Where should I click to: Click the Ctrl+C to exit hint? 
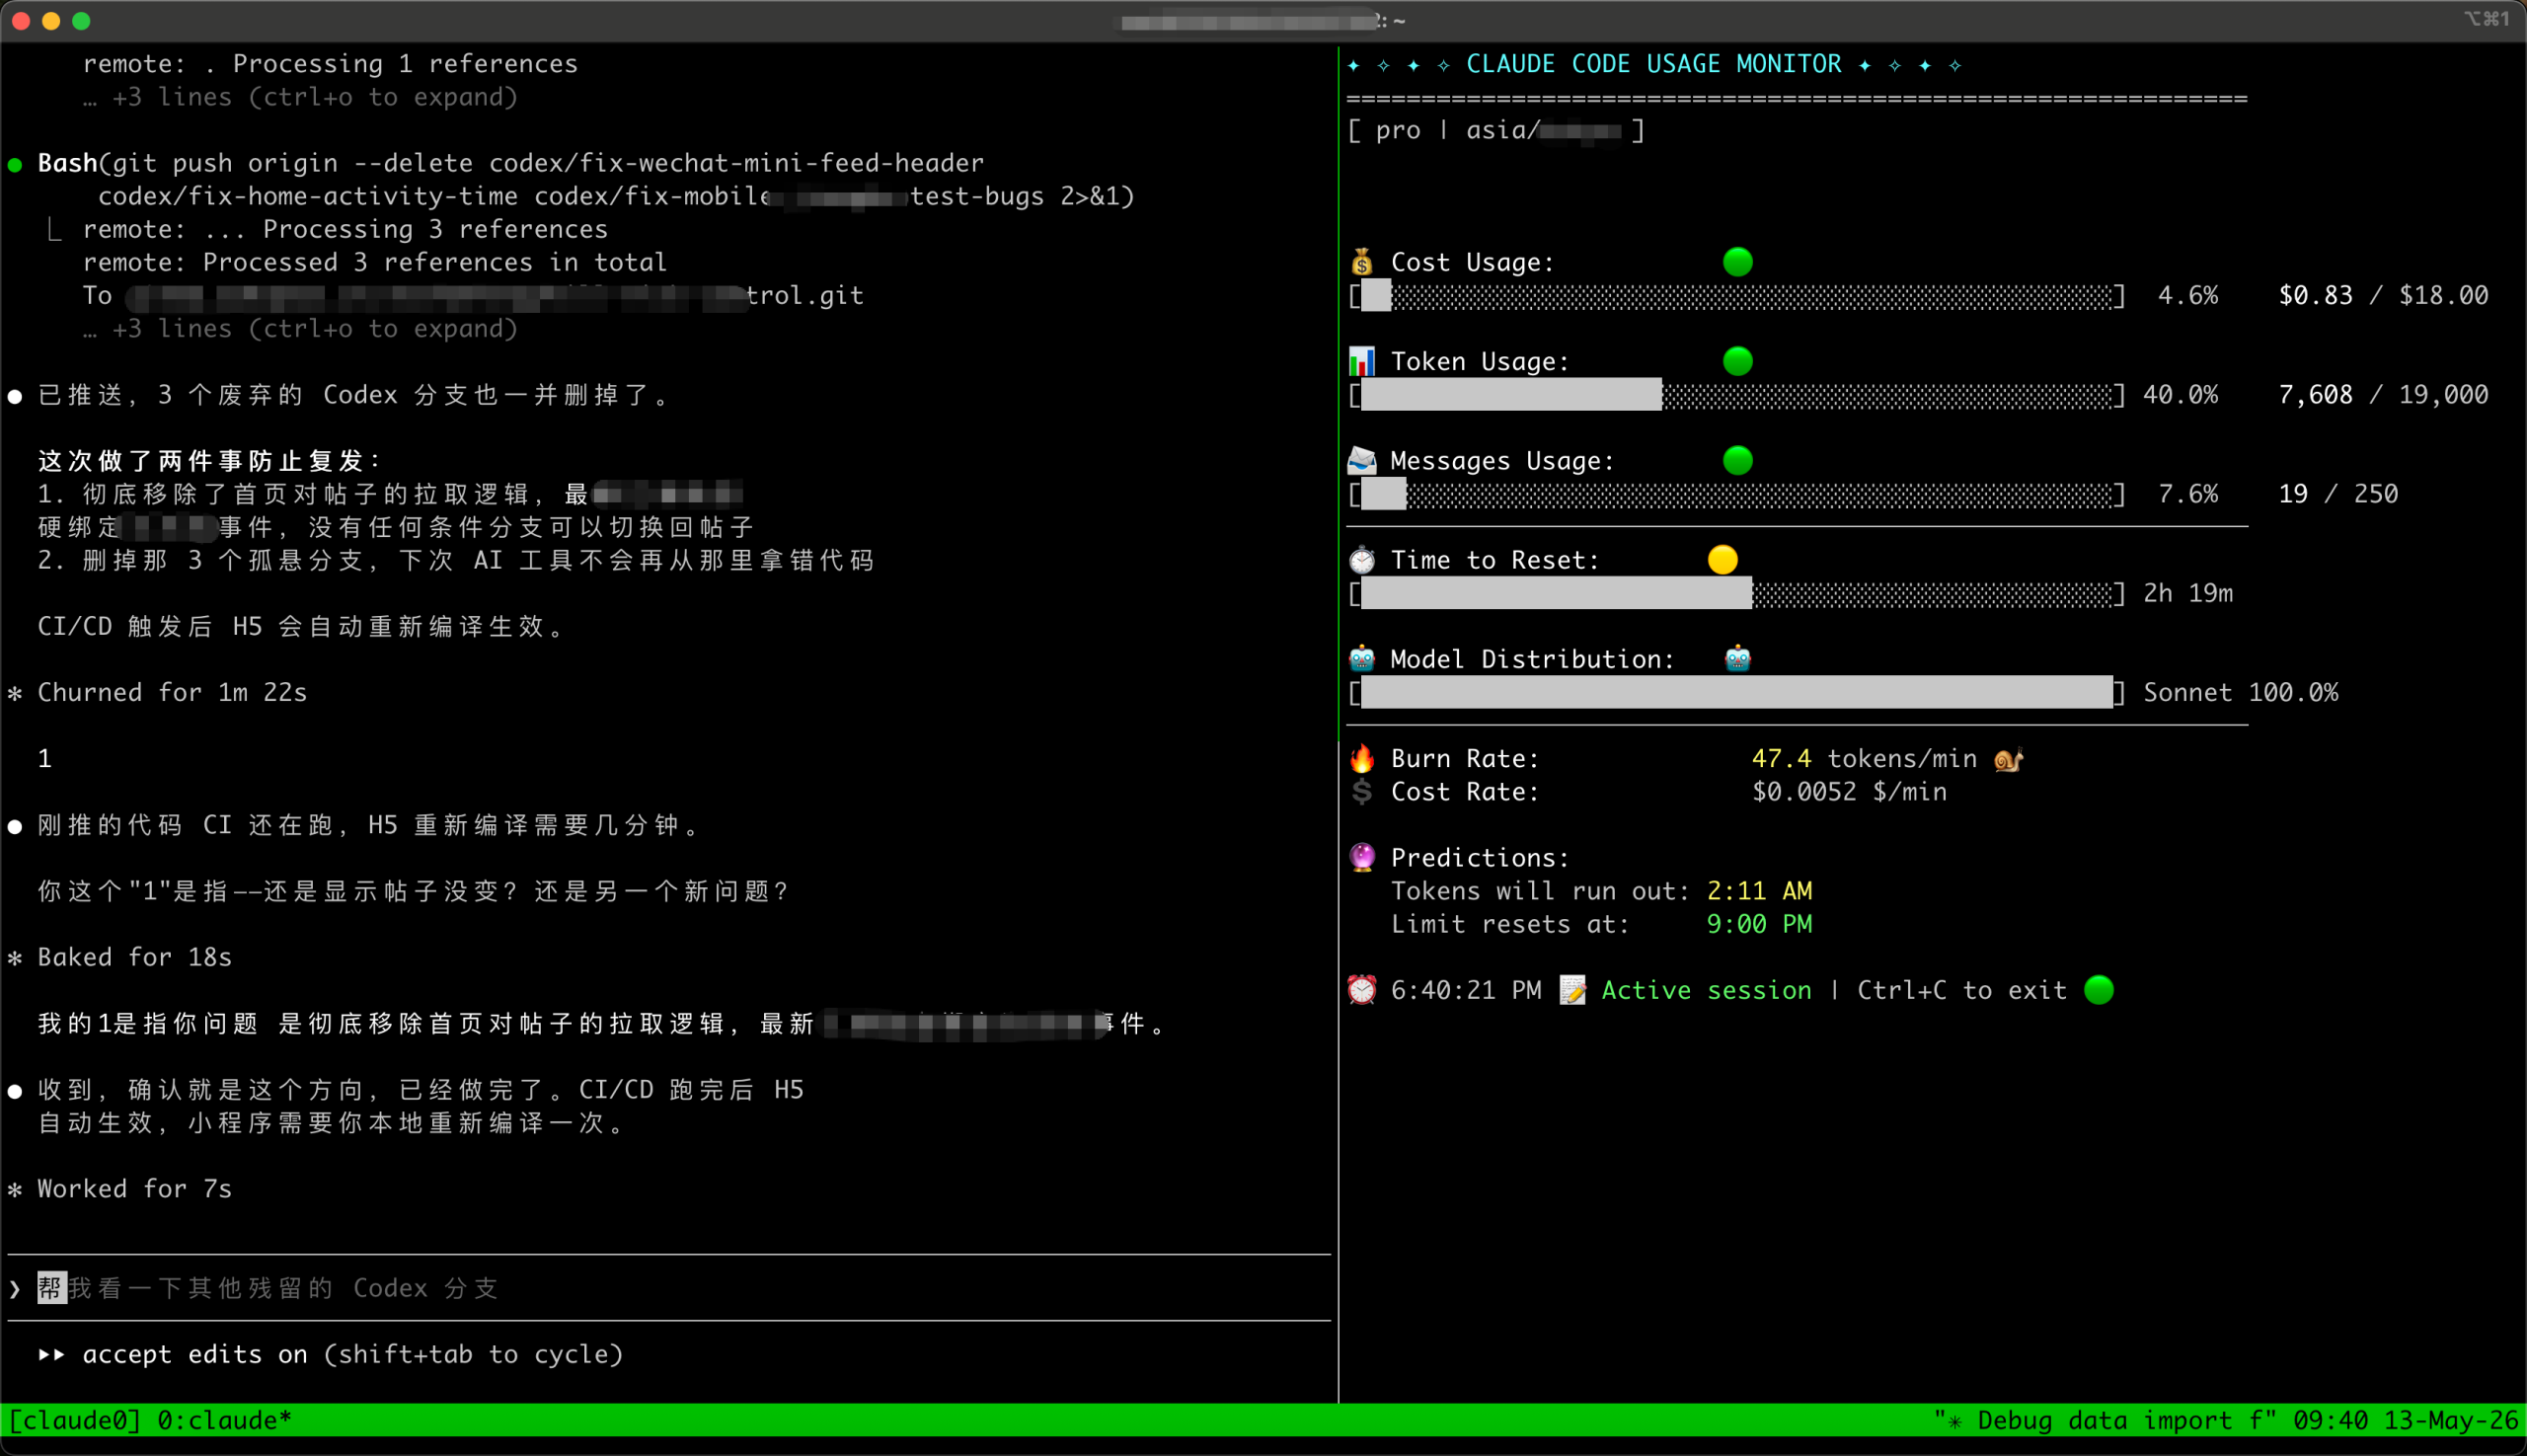pyautogui.click(x=1962, y=990)
